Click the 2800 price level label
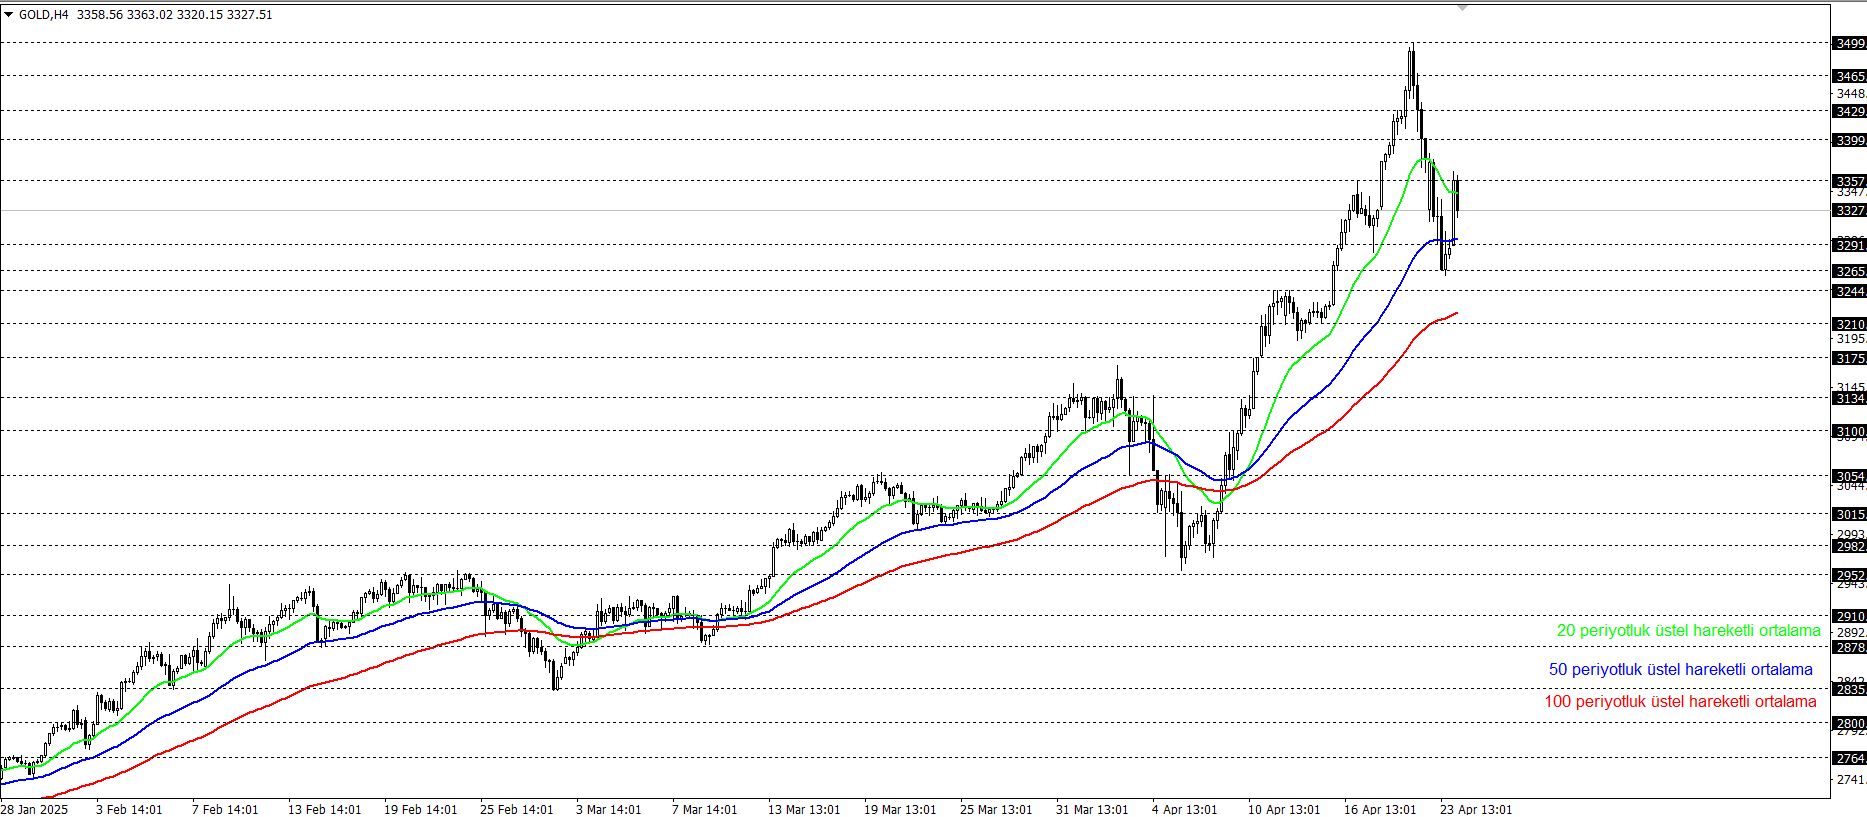 1849,723
